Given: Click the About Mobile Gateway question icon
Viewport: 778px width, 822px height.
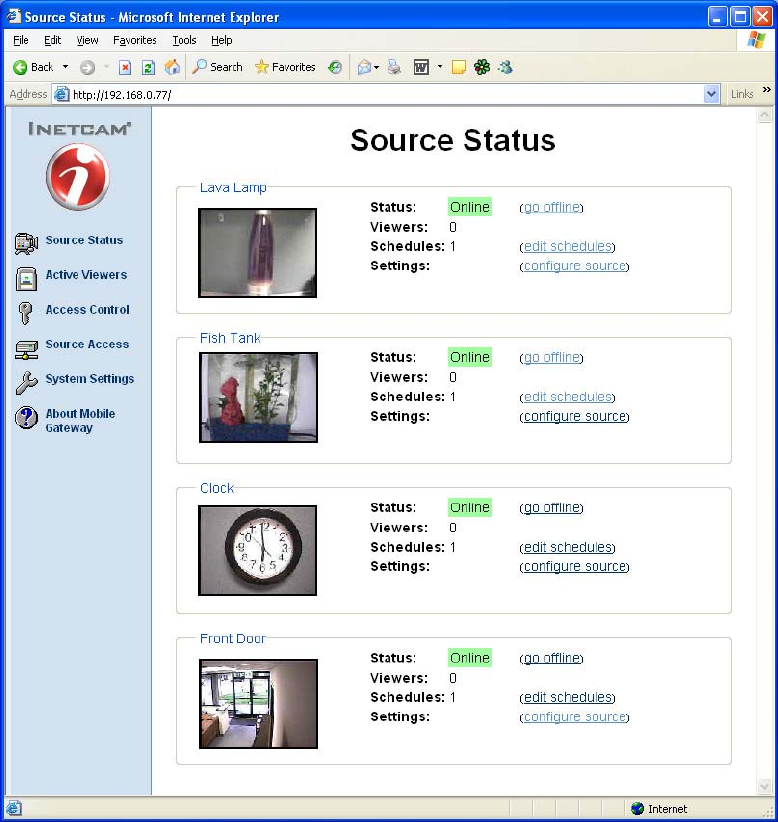Looking at the screenshot, I should coord(26,418).
